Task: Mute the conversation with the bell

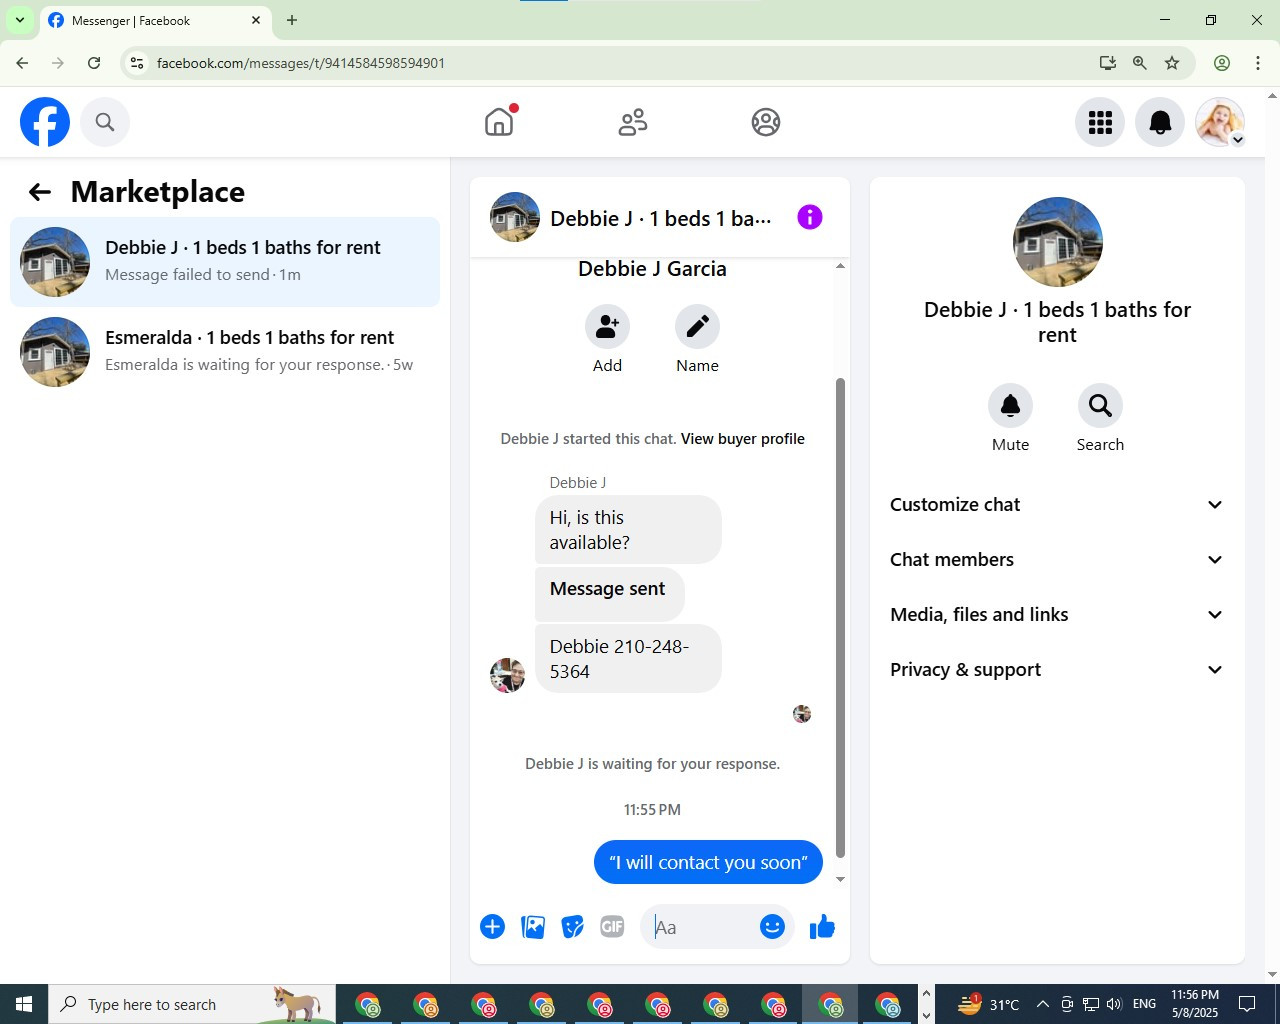Action: [x=1010, y=405]
